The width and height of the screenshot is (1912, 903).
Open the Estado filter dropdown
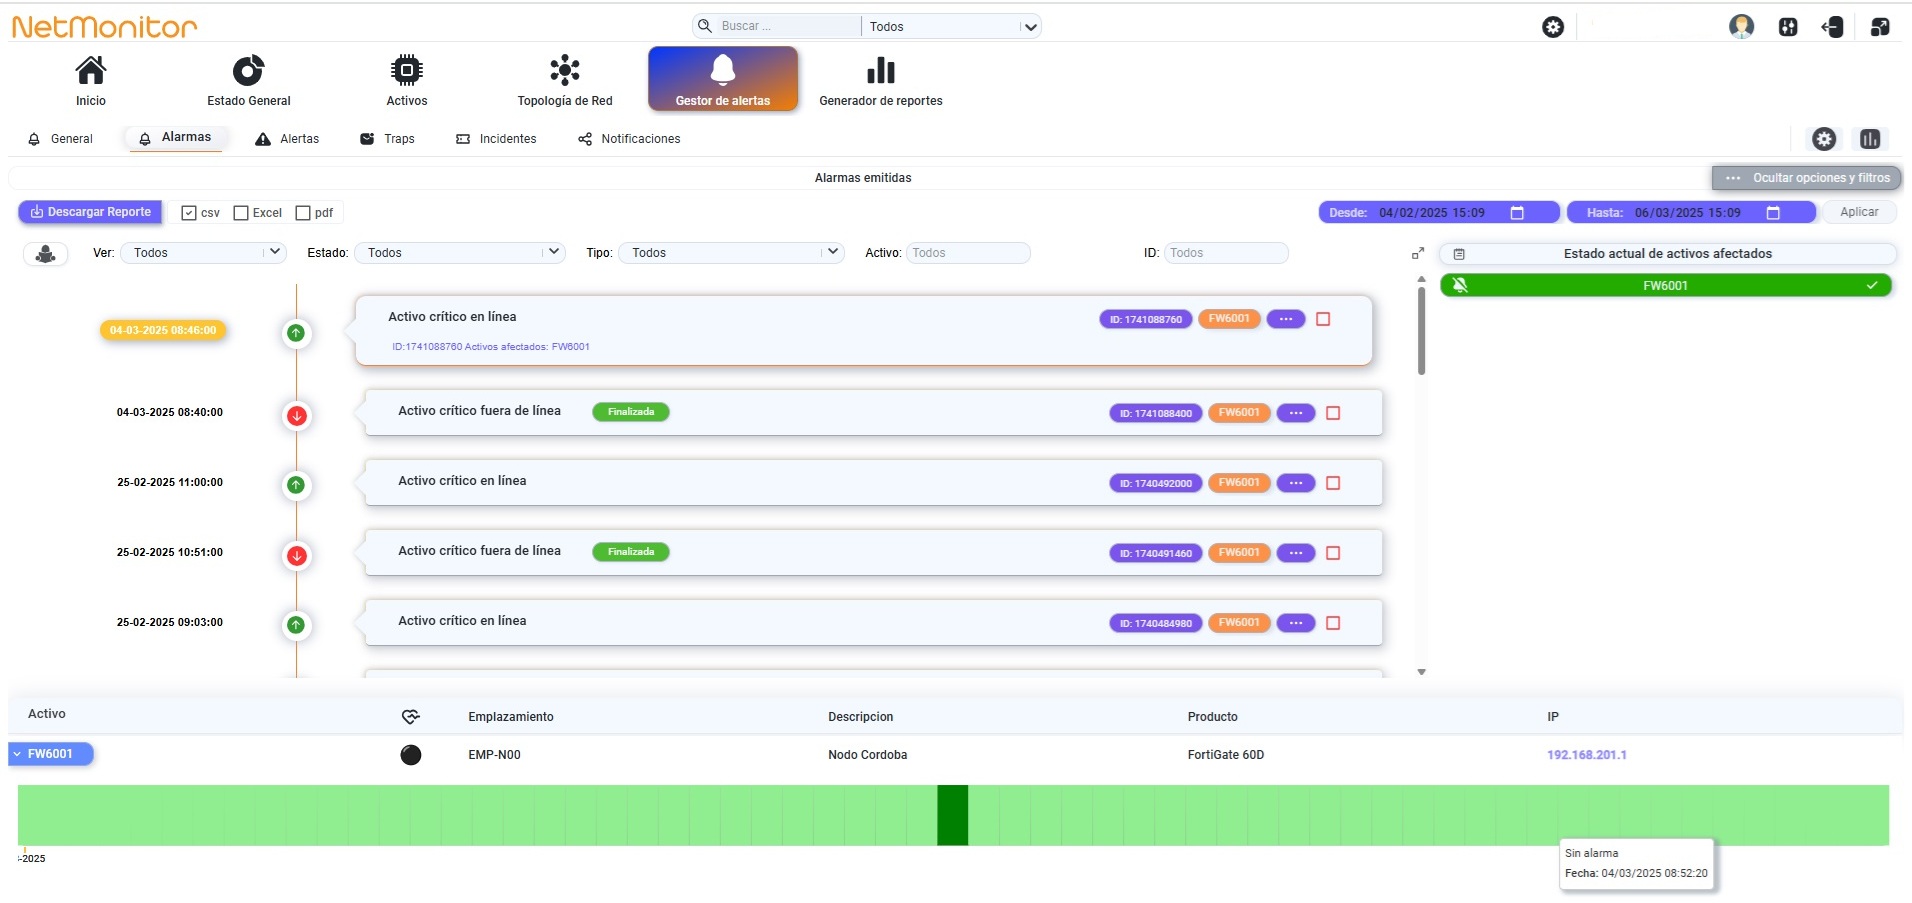pos(460,253)
